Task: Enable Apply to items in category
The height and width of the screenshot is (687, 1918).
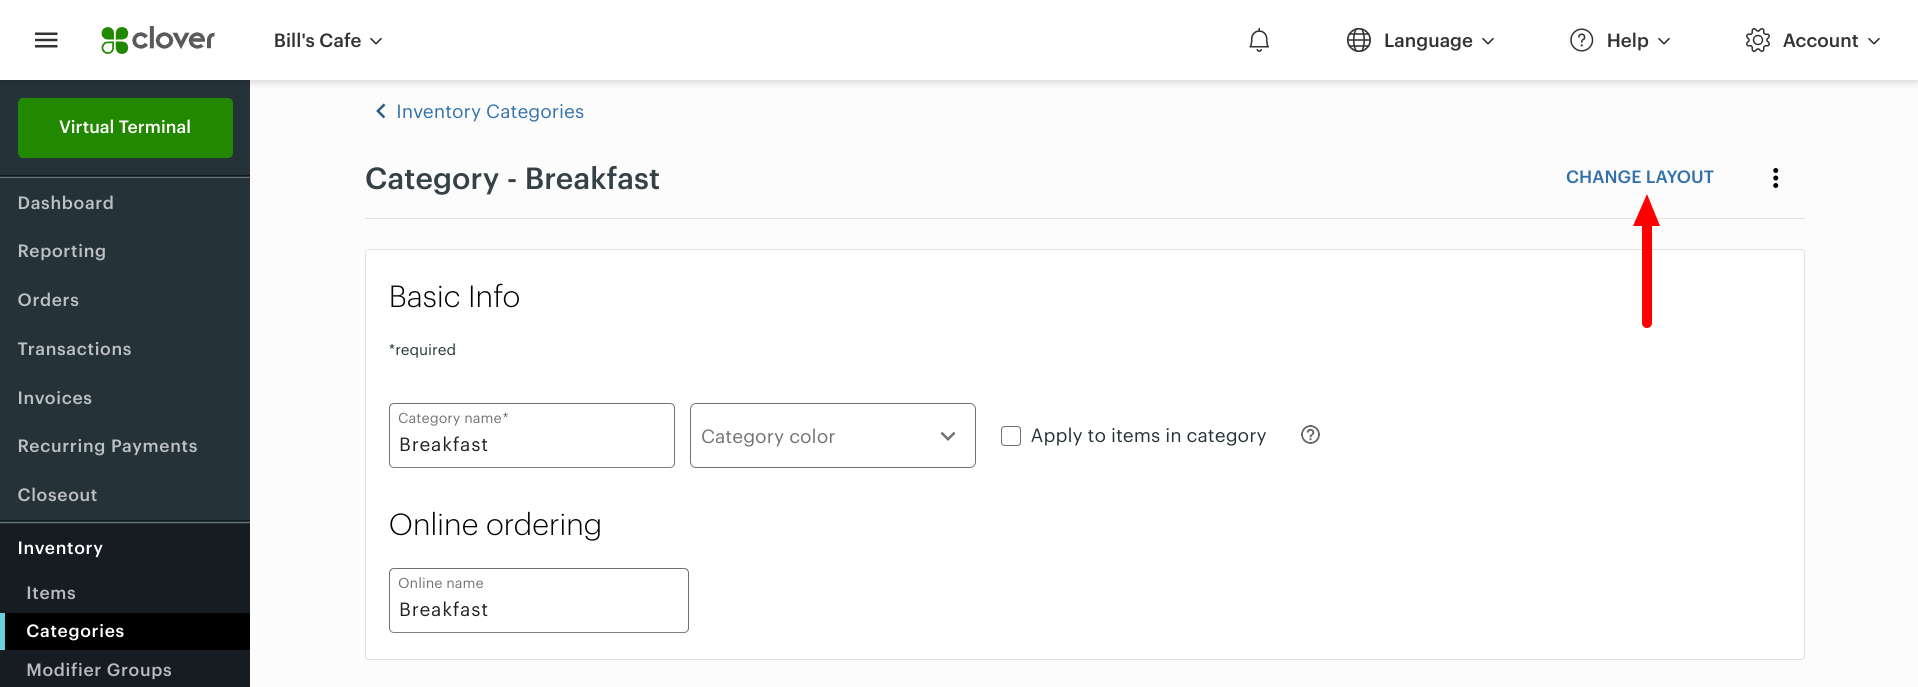Action: point(1010,435)
